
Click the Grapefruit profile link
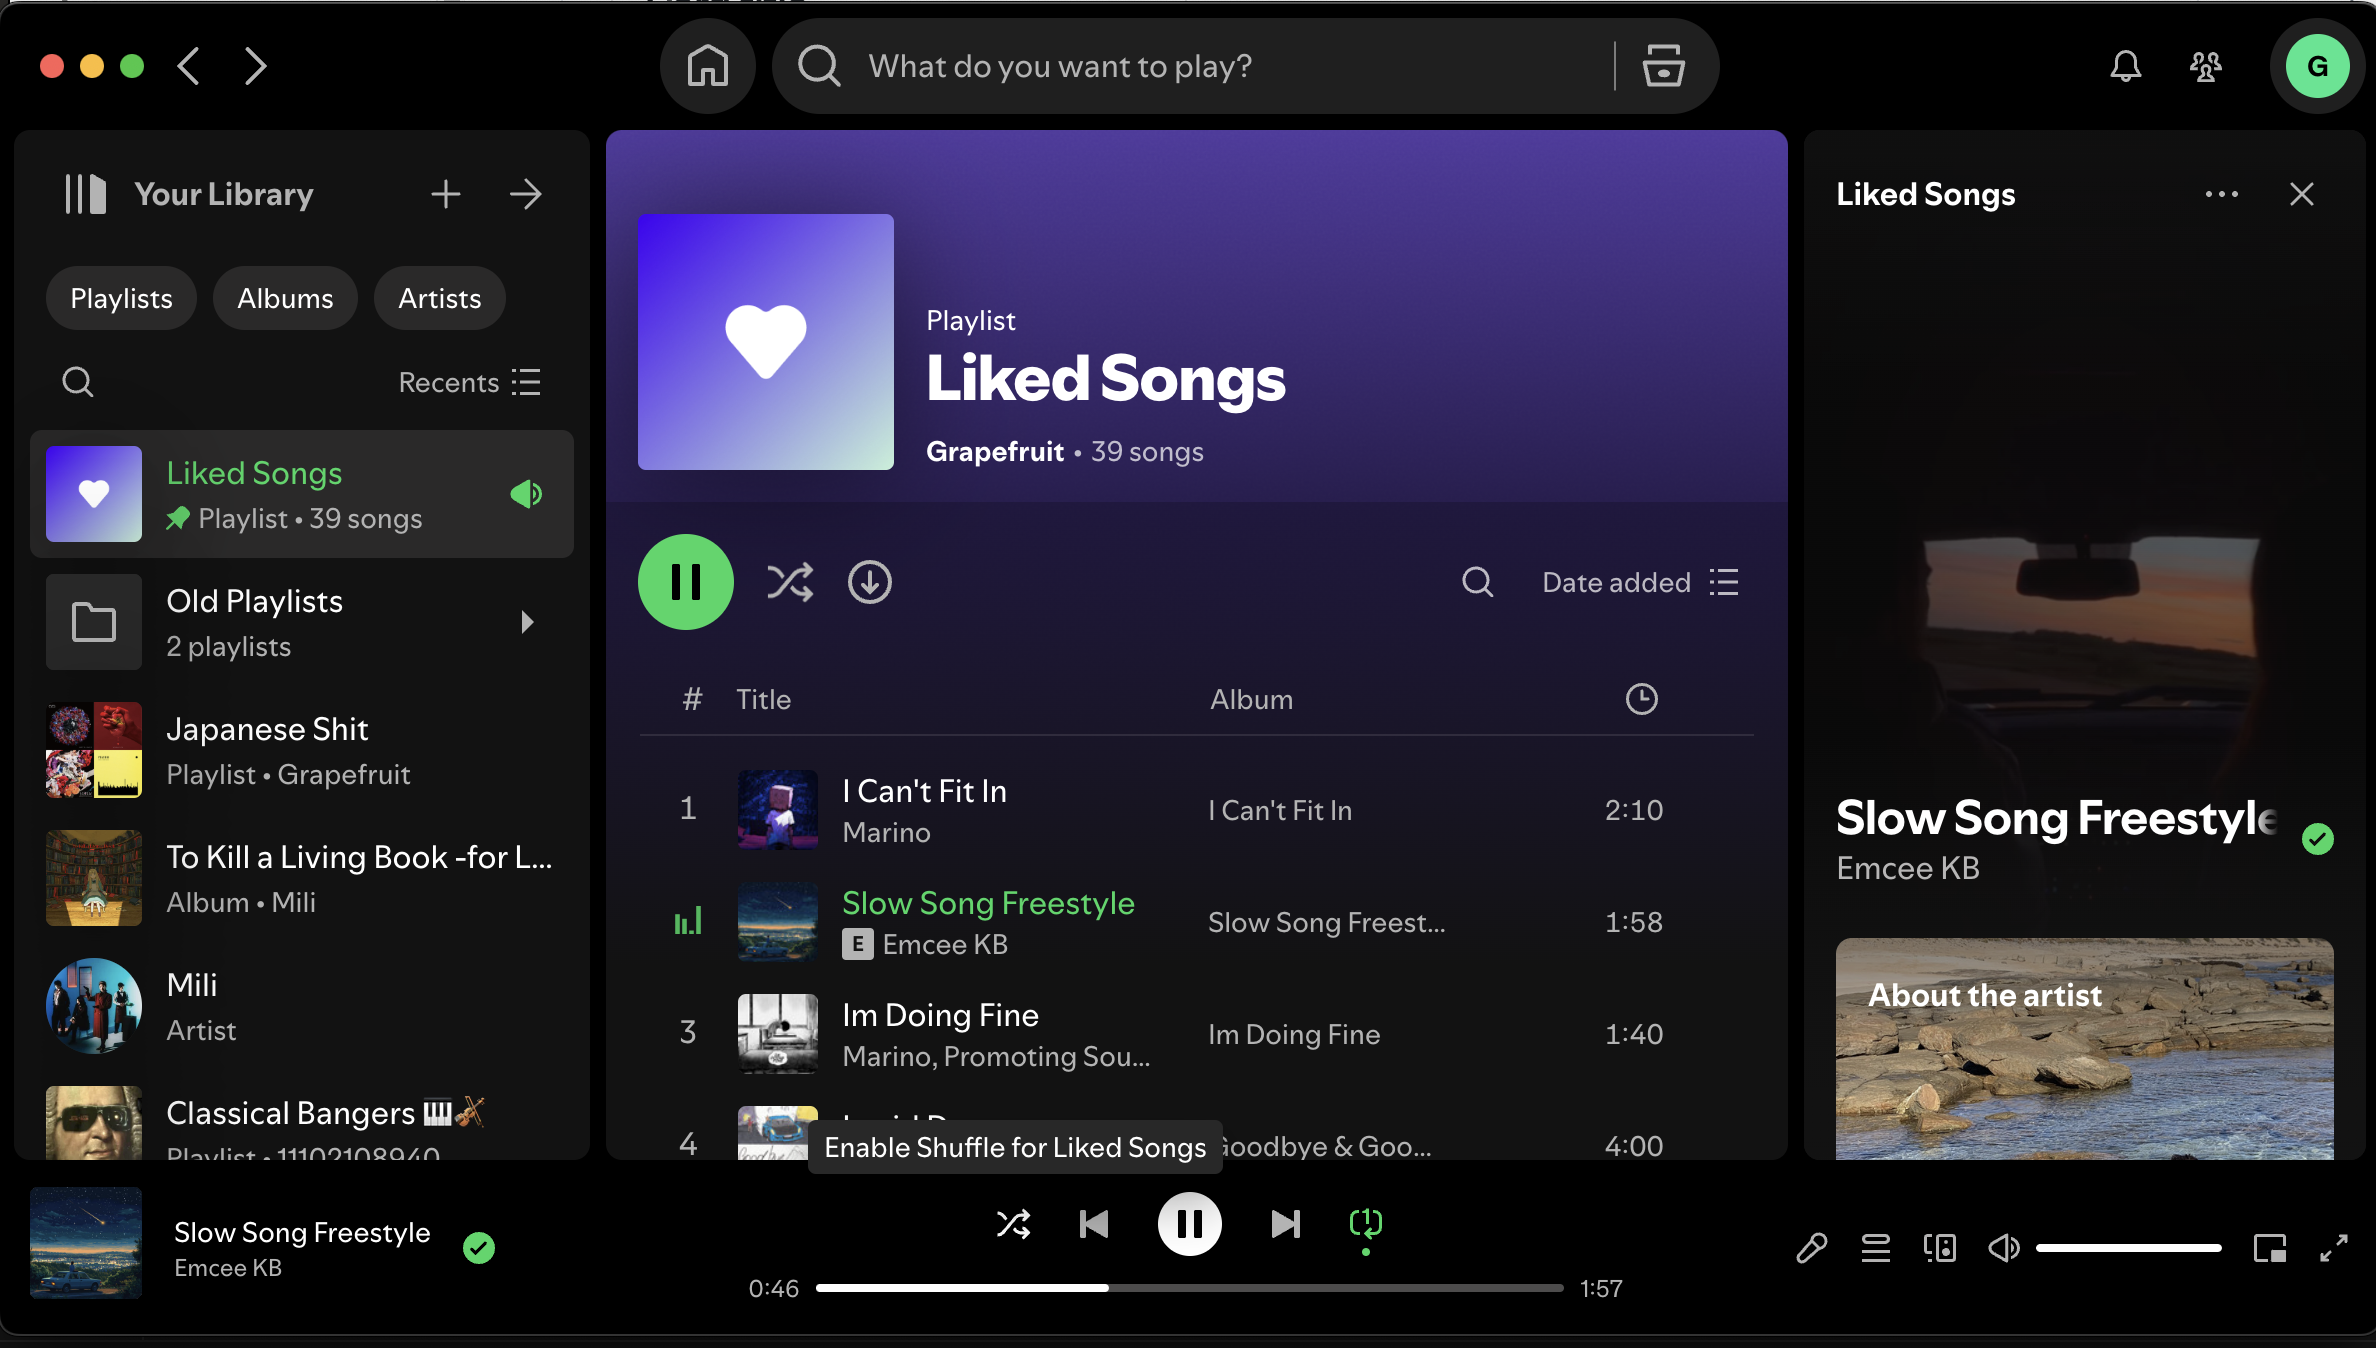pyautogui.click(x=994, y=452)
